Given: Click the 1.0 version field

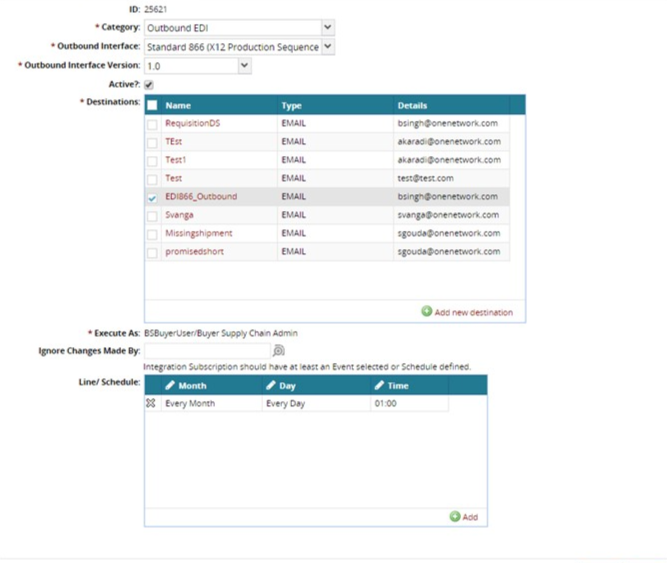Looking at the screenshot, I should point(191,66).
